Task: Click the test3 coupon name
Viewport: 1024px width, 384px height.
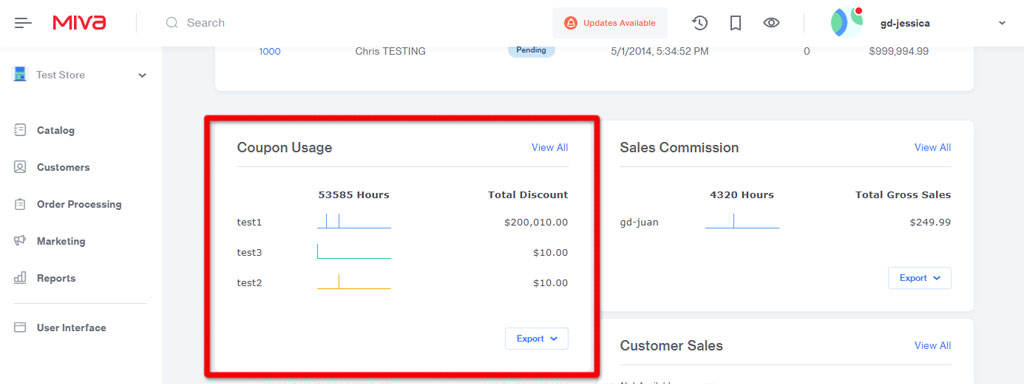Action: 249,253
